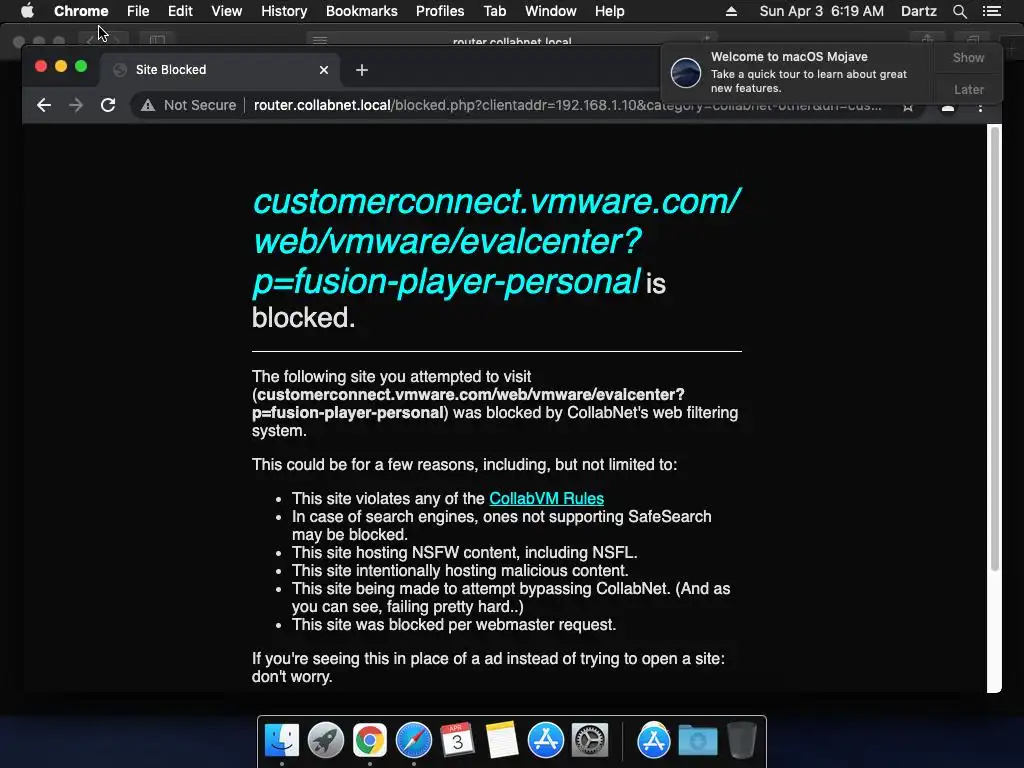Click the bold blocked URL in paragraph

(x=468, y=404)
